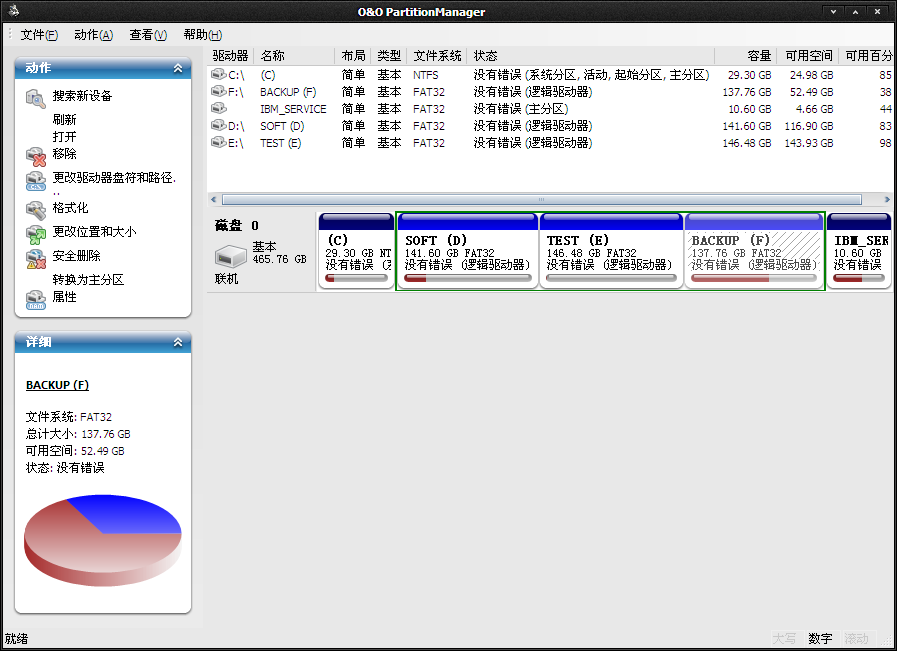
Task: Click 就绪 status bar text
Action: point(16,639)
